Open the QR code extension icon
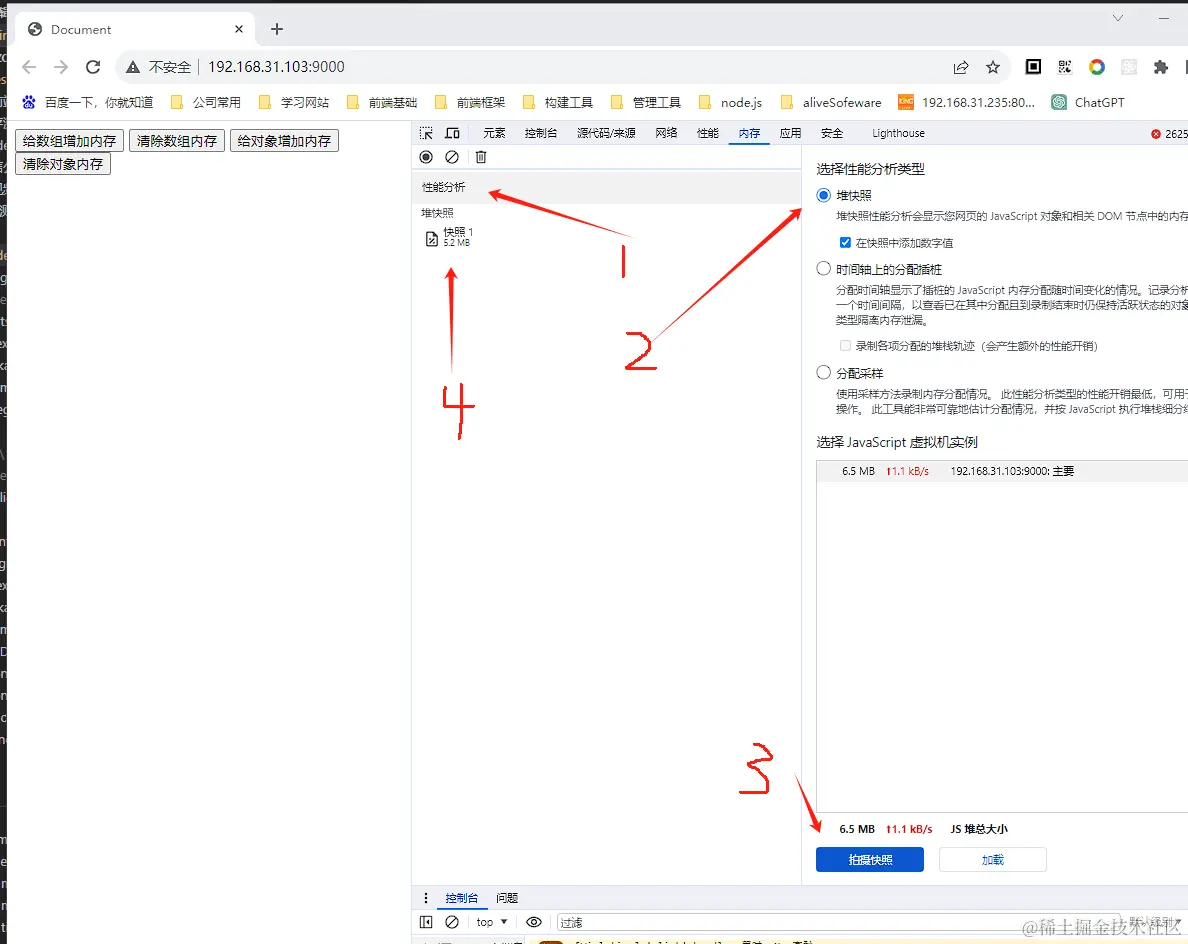Image resolution: width=1188 pixels, height=944 pixels. click(1065, 67)
